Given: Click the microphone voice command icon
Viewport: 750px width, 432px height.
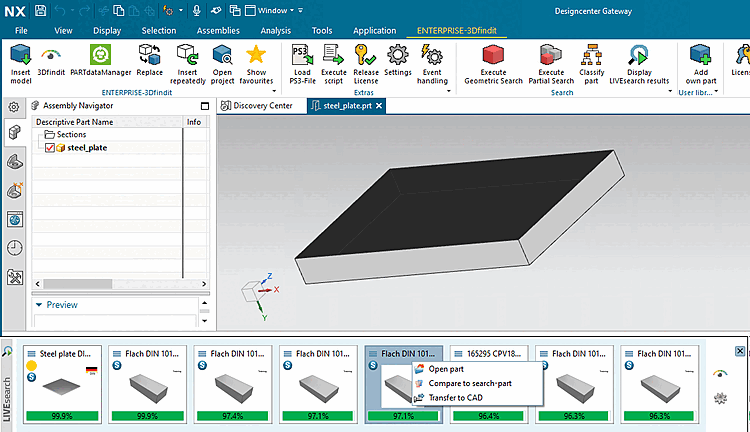Looking at the screenshot, I should [x=196, y=11].
